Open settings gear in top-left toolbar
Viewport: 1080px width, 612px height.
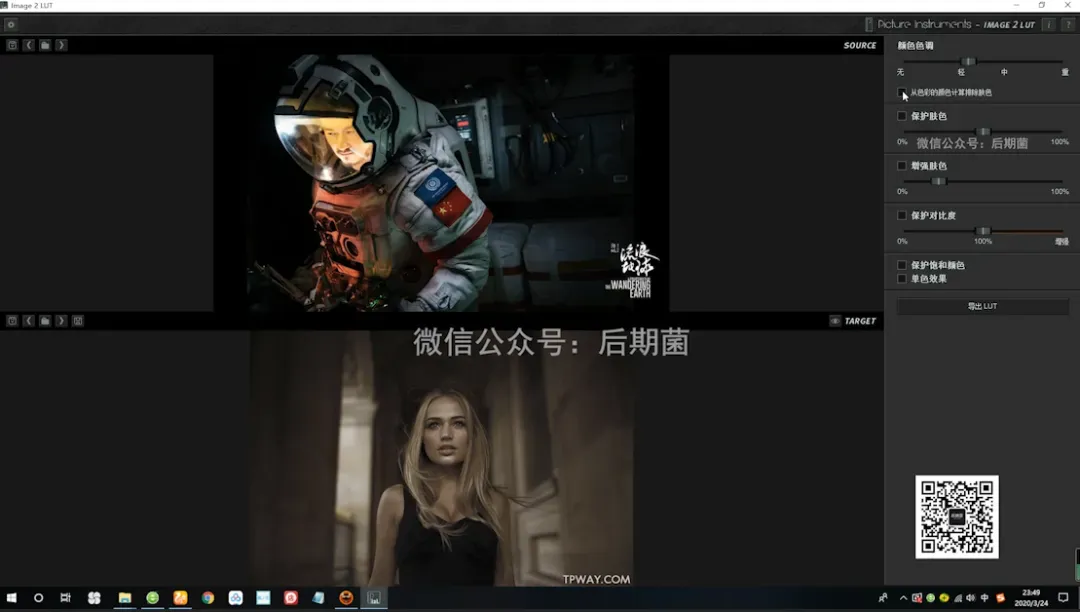click(x=11, y=25)
